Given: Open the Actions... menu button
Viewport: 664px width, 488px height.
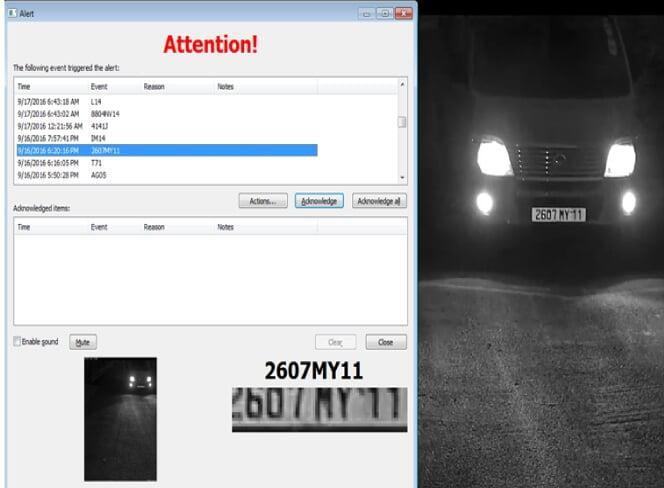Looking at the screenshot, I should point(263,201).
